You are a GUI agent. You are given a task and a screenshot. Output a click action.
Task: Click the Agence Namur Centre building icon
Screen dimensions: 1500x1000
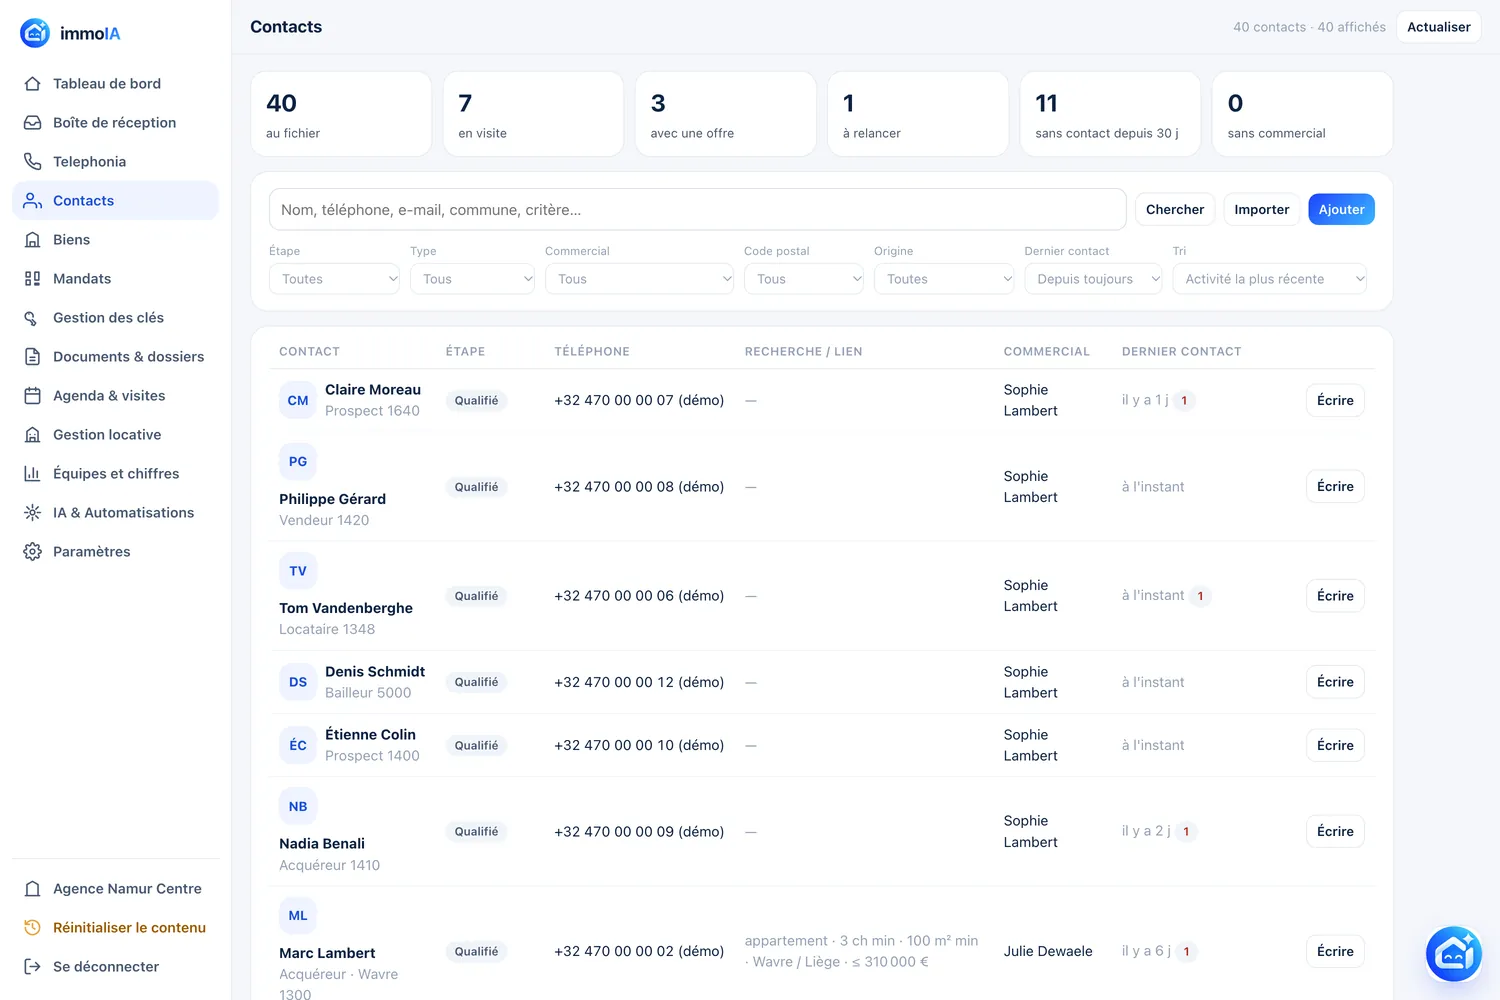pyautogui.click(x=33, y=889)
